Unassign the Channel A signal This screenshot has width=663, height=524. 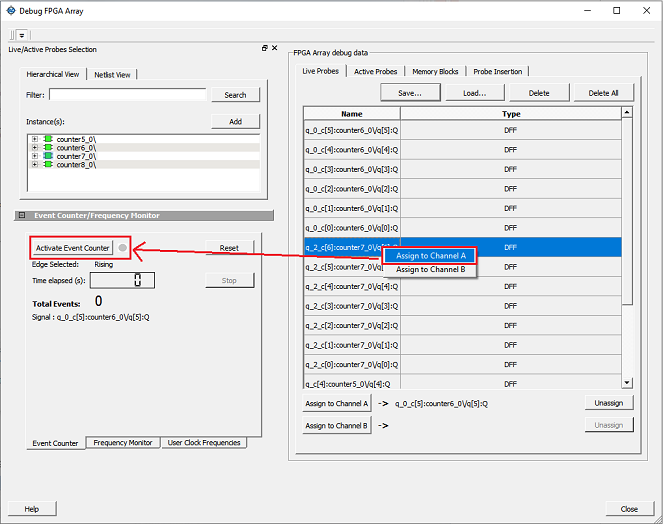pyautogui.click(x=608, y=403)
